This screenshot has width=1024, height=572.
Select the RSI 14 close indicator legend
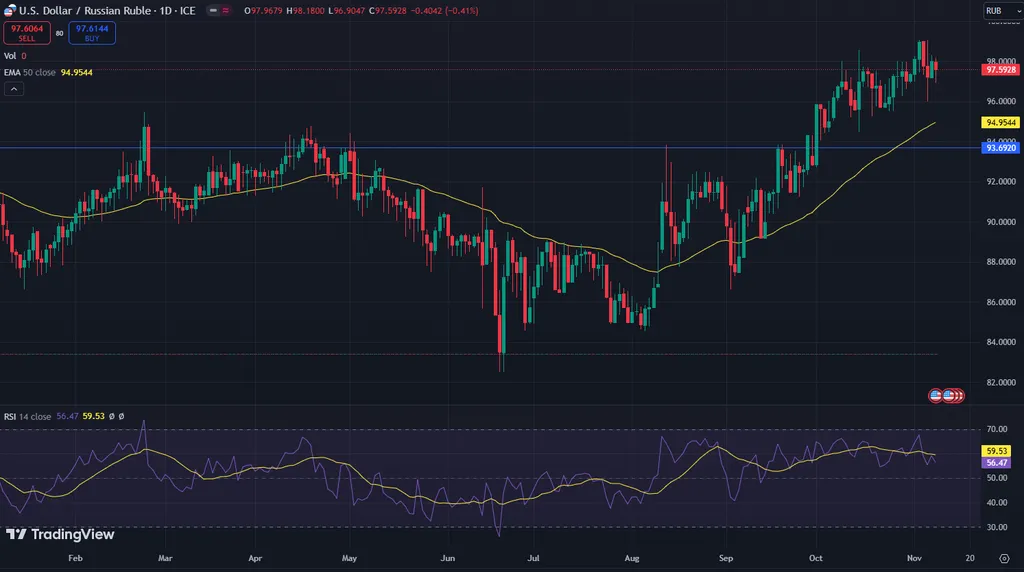coord(28,416)
